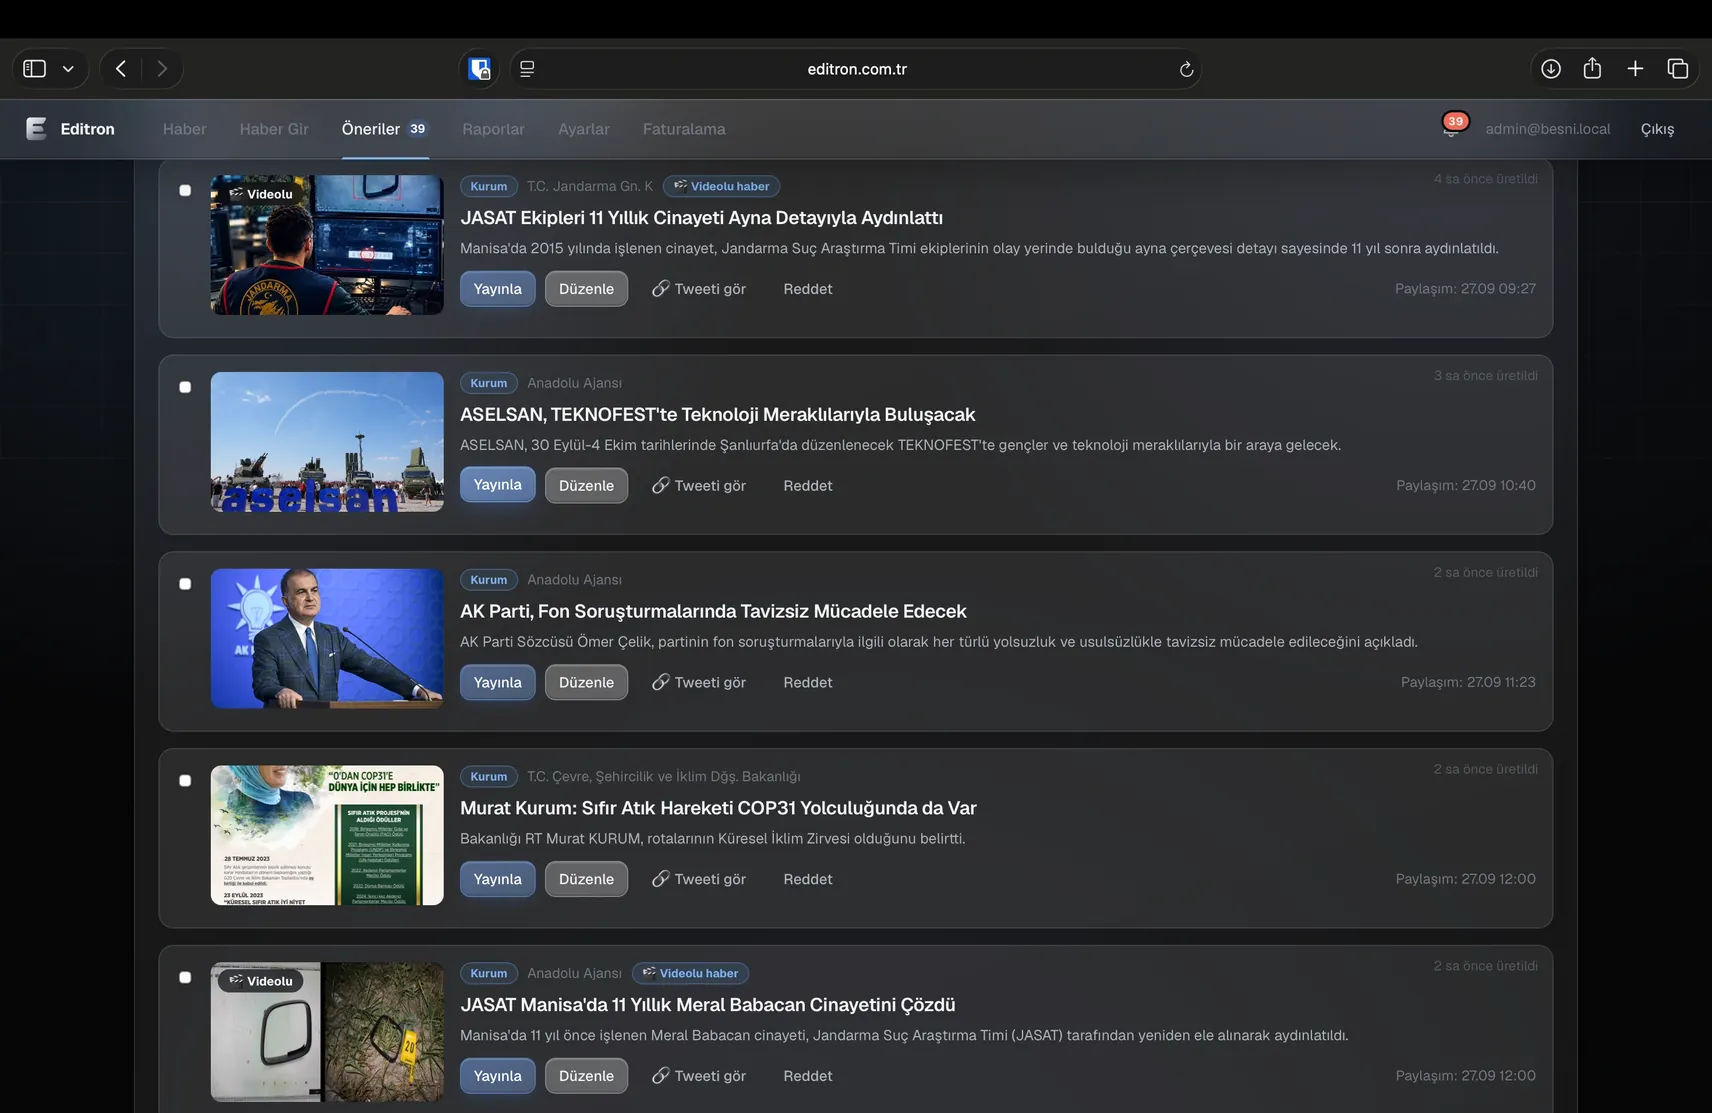Click the source "T.C. Çevre, Şehircilik ve İklim Dğş. Bakanlığı"
The image size is (1712, 1113).
click(x=664, y=777)
